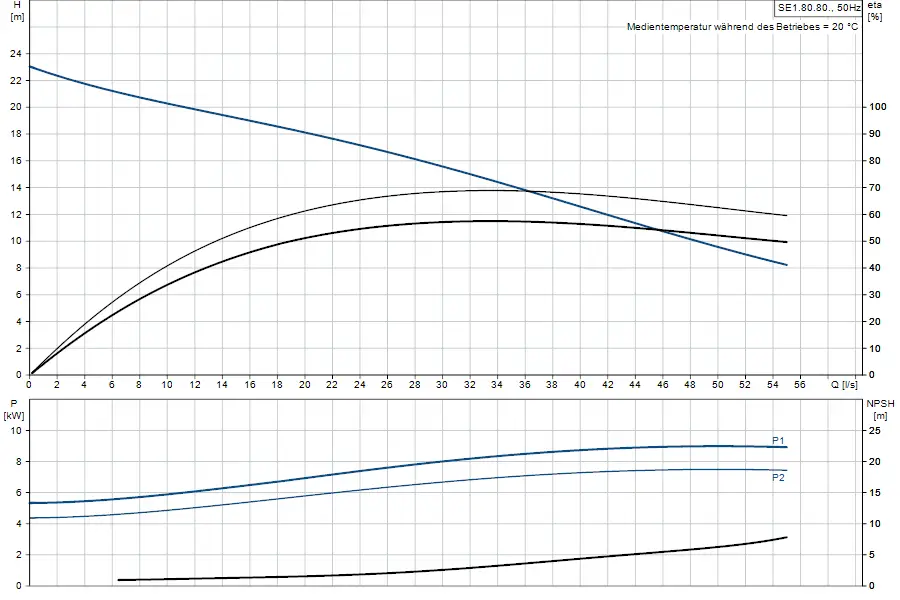This screenshot has width=900, height=600.
Task: Click the 14 tick on the H axis
Action: [15, 188]
